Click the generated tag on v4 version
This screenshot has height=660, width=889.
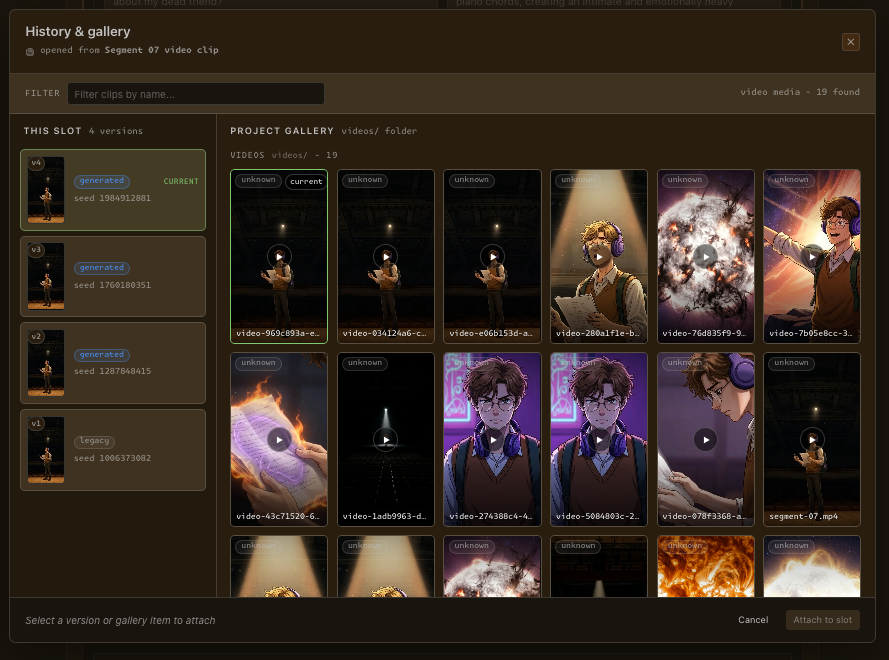click(101, 181)
